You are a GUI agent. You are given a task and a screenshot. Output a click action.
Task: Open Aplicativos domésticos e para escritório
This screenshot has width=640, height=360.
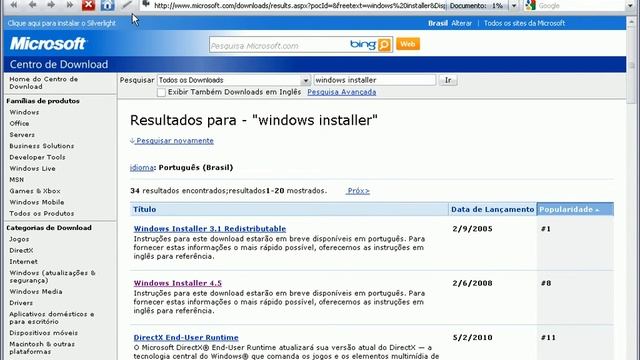52,318
